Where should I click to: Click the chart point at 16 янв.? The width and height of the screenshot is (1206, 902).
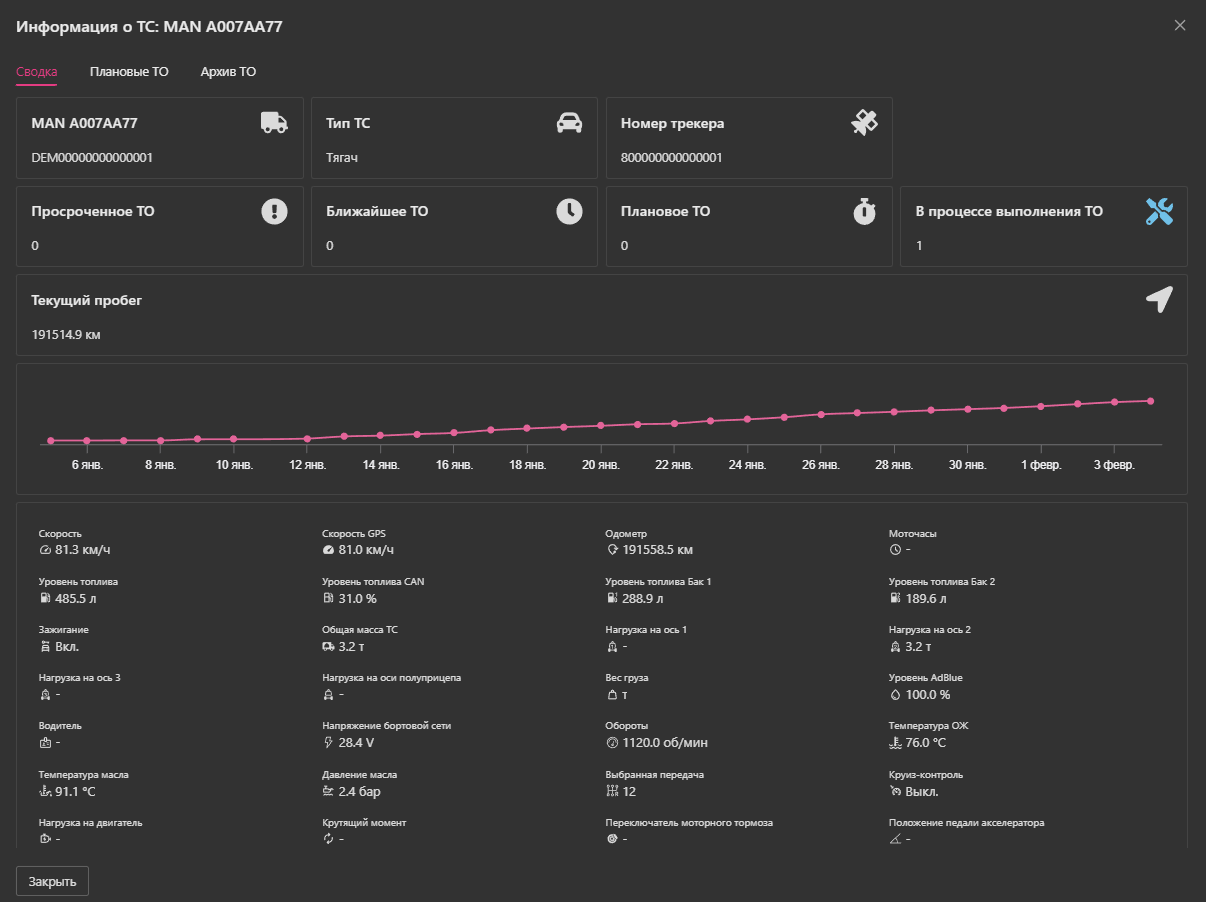click(454, 433)
